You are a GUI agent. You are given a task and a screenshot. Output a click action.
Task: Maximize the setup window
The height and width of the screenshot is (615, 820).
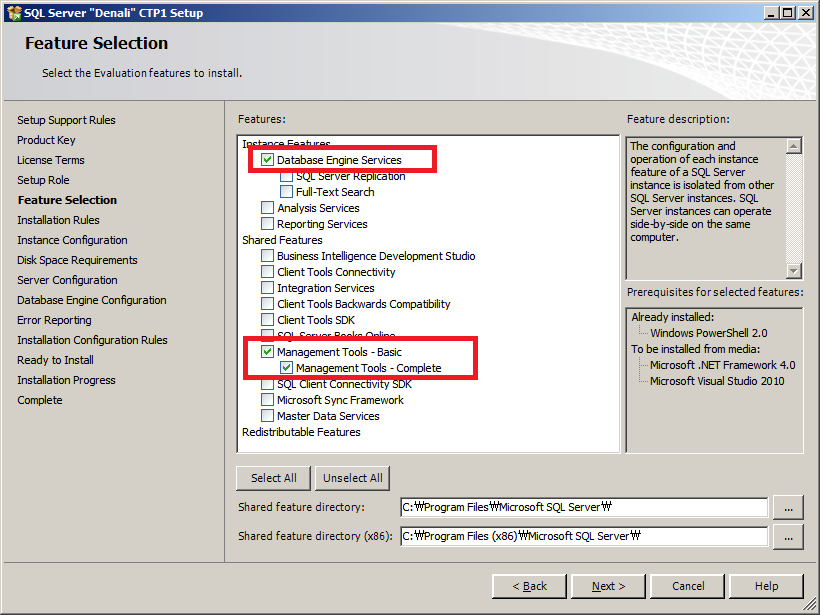(x=788, y=13)
